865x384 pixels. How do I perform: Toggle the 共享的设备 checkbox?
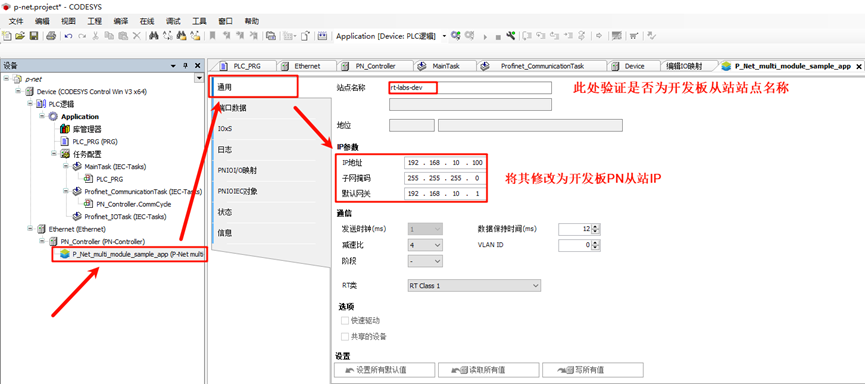[345, 337]
